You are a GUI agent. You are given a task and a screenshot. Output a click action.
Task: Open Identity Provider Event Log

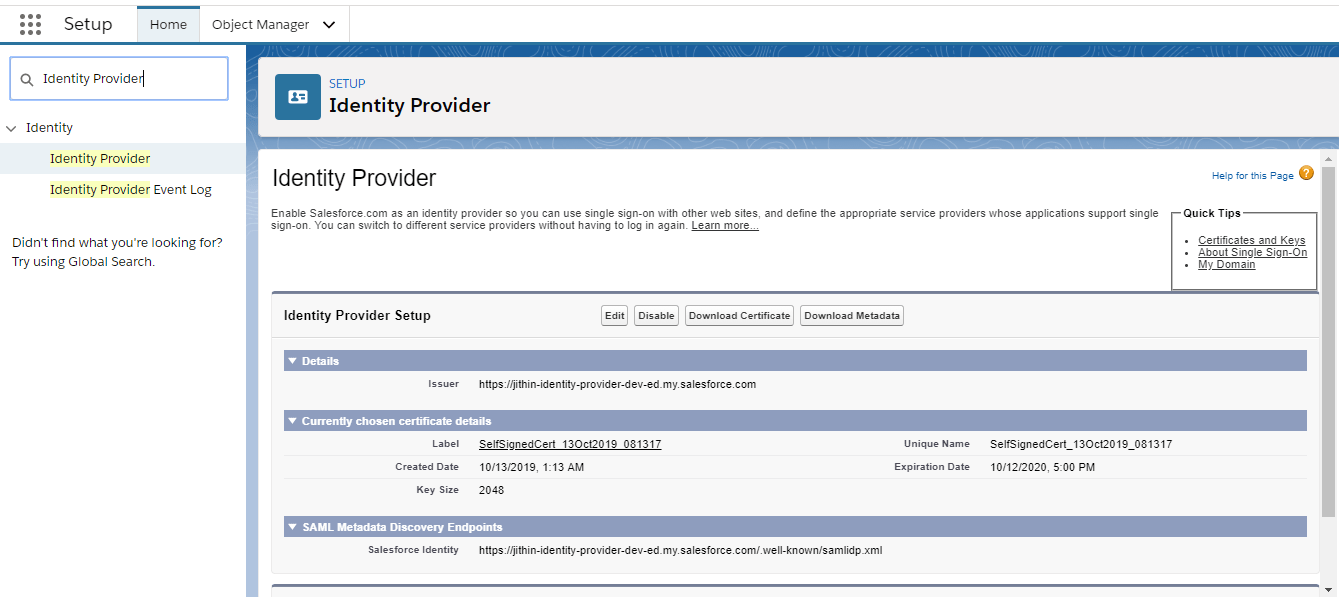tap(131, 190)
